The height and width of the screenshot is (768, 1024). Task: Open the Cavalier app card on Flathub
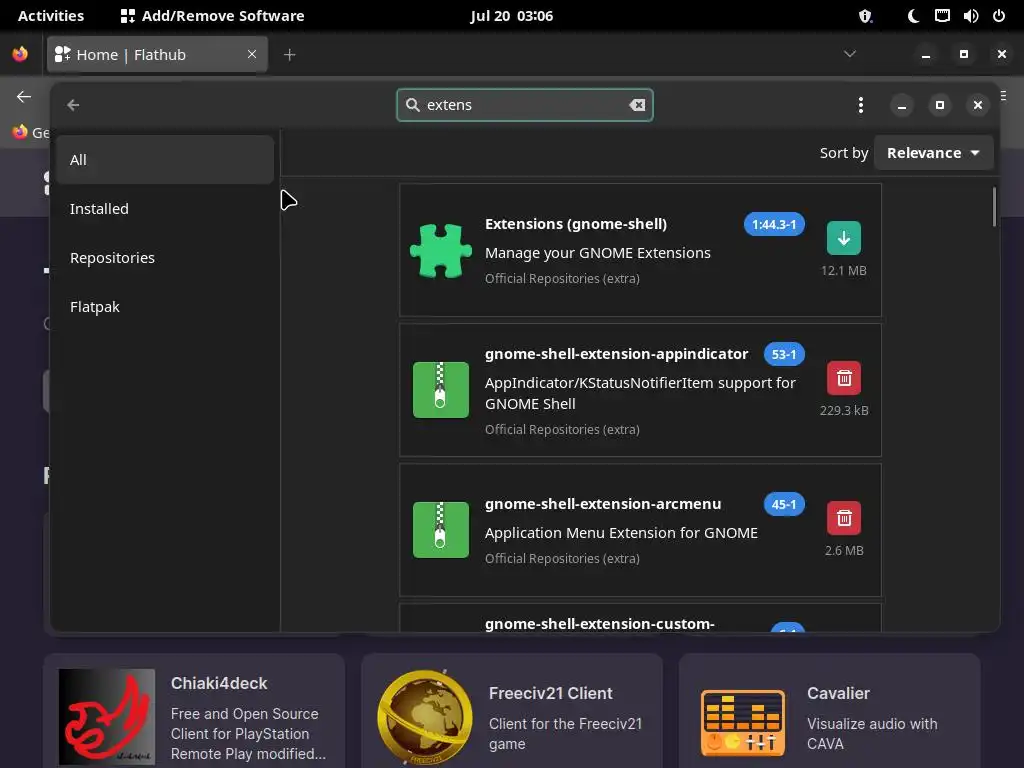[x=829, y=712]
